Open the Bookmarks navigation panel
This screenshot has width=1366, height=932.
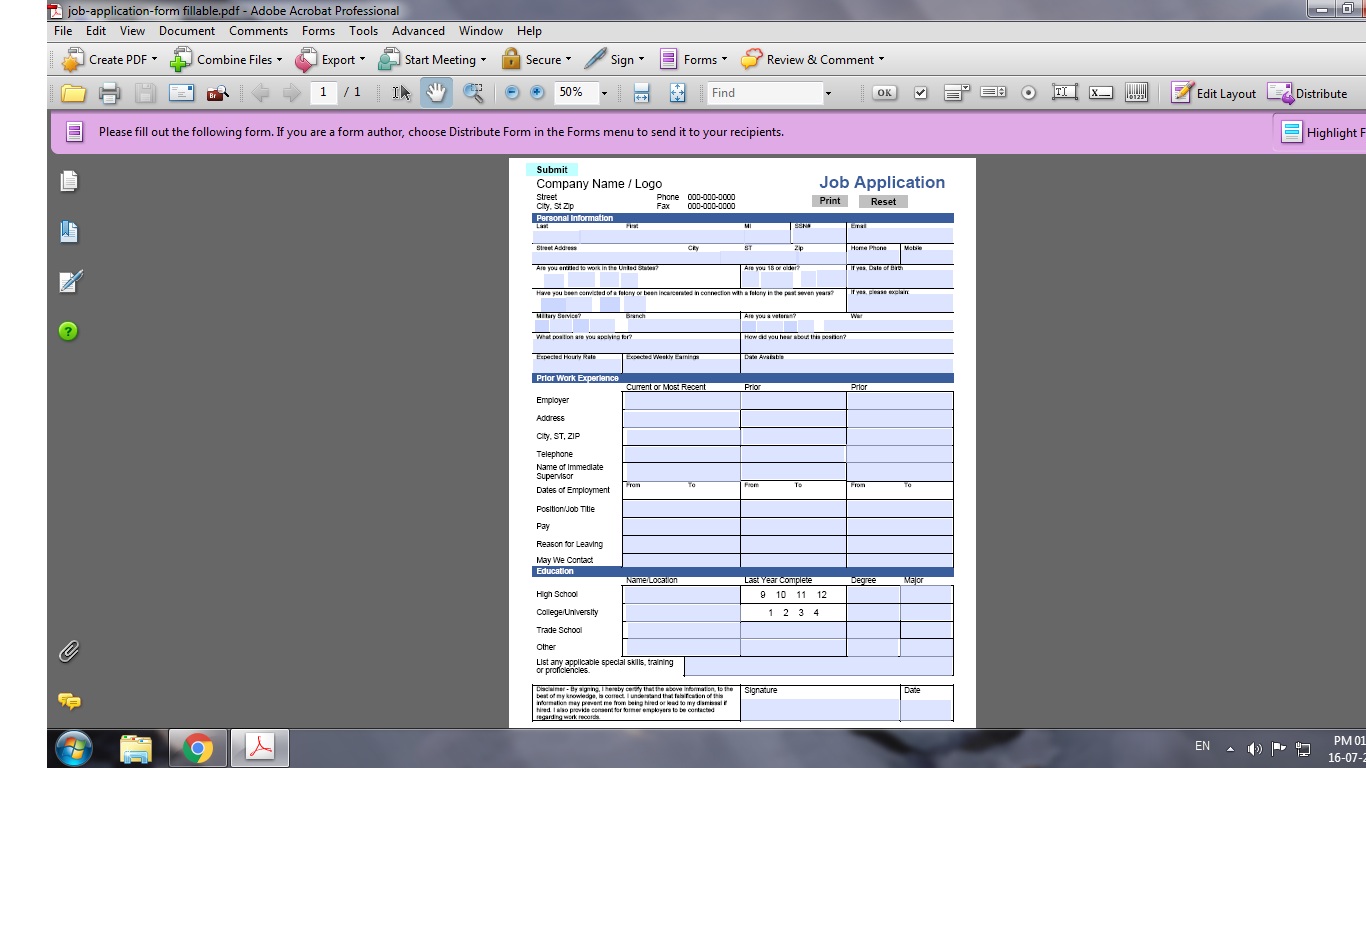coord(69,231)
